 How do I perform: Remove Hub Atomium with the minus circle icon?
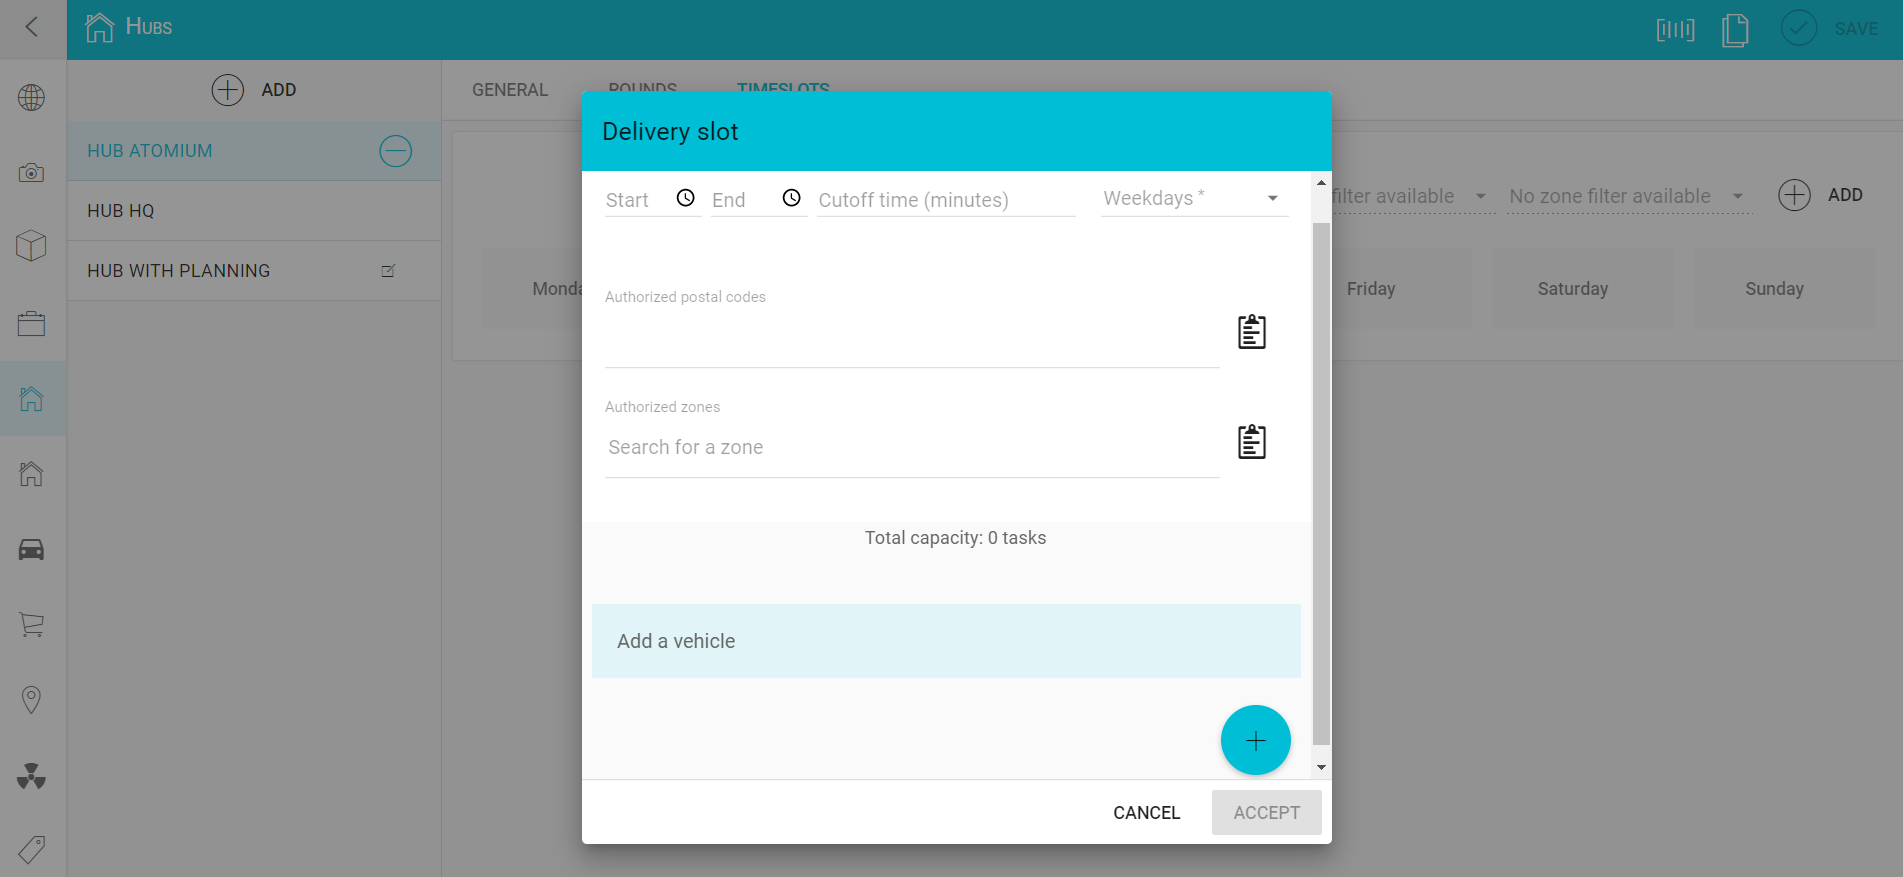396,151
